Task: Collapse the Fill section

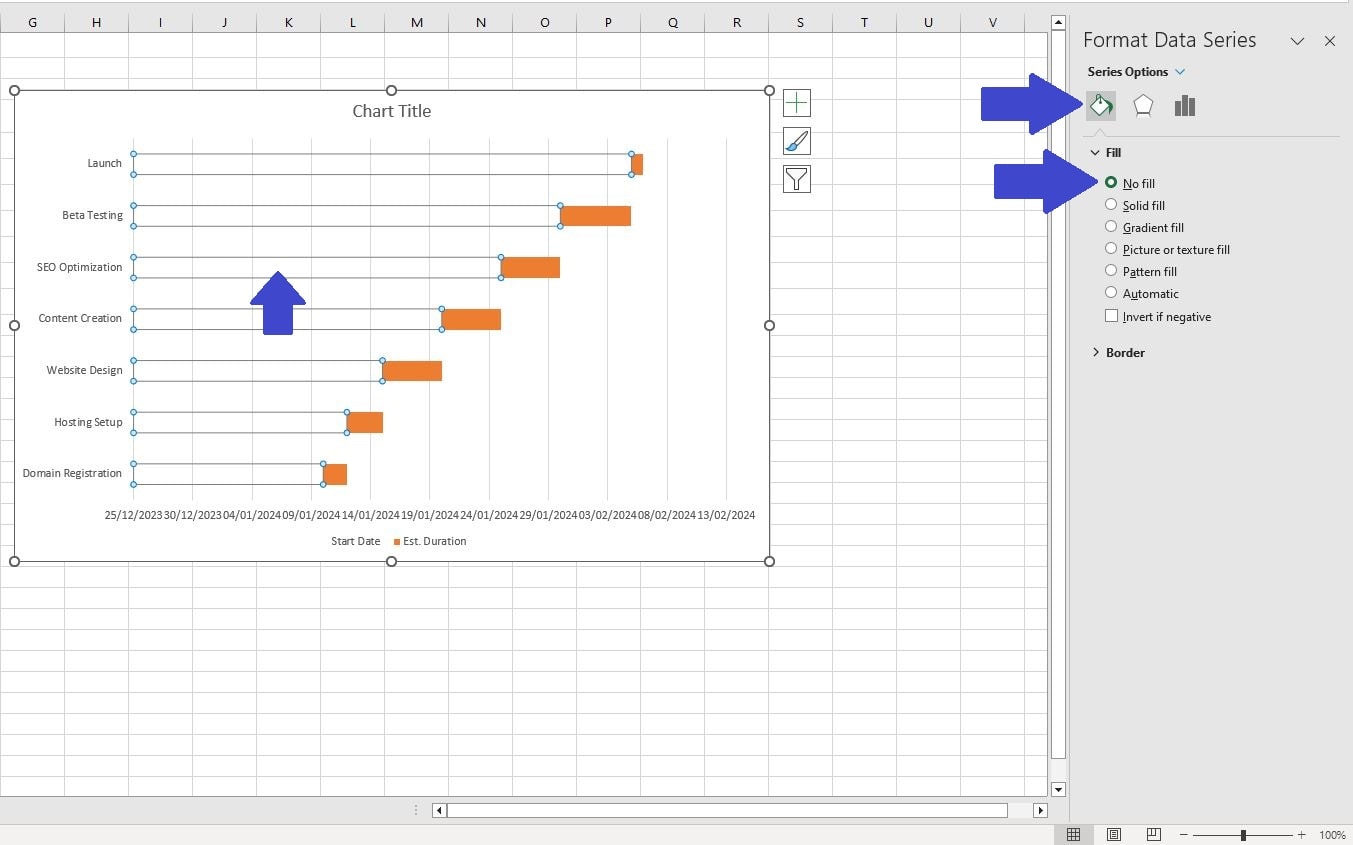Action: 1095,152
